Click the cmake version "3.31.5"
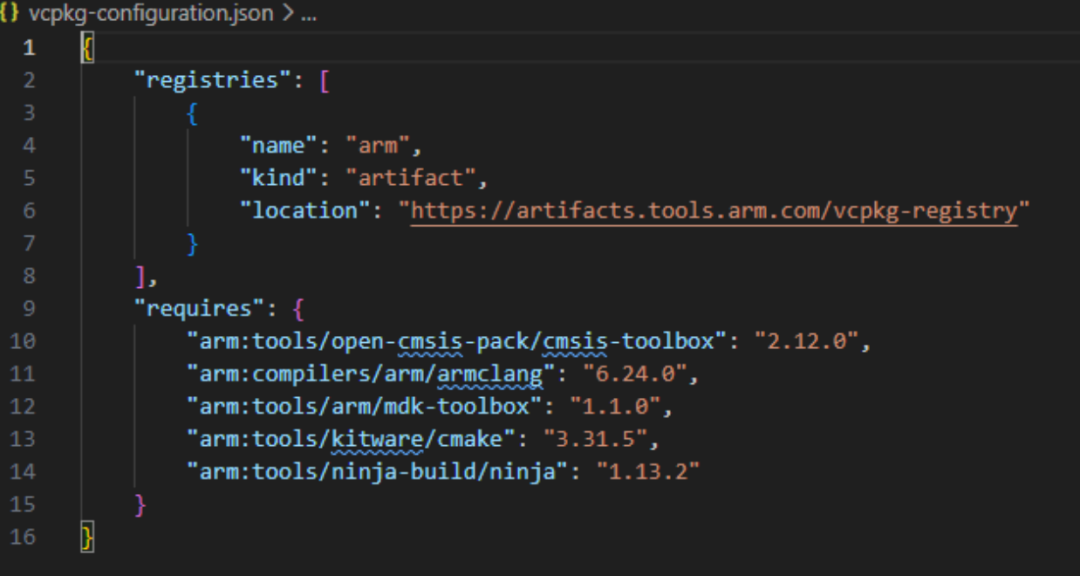 tap(595, 438)
